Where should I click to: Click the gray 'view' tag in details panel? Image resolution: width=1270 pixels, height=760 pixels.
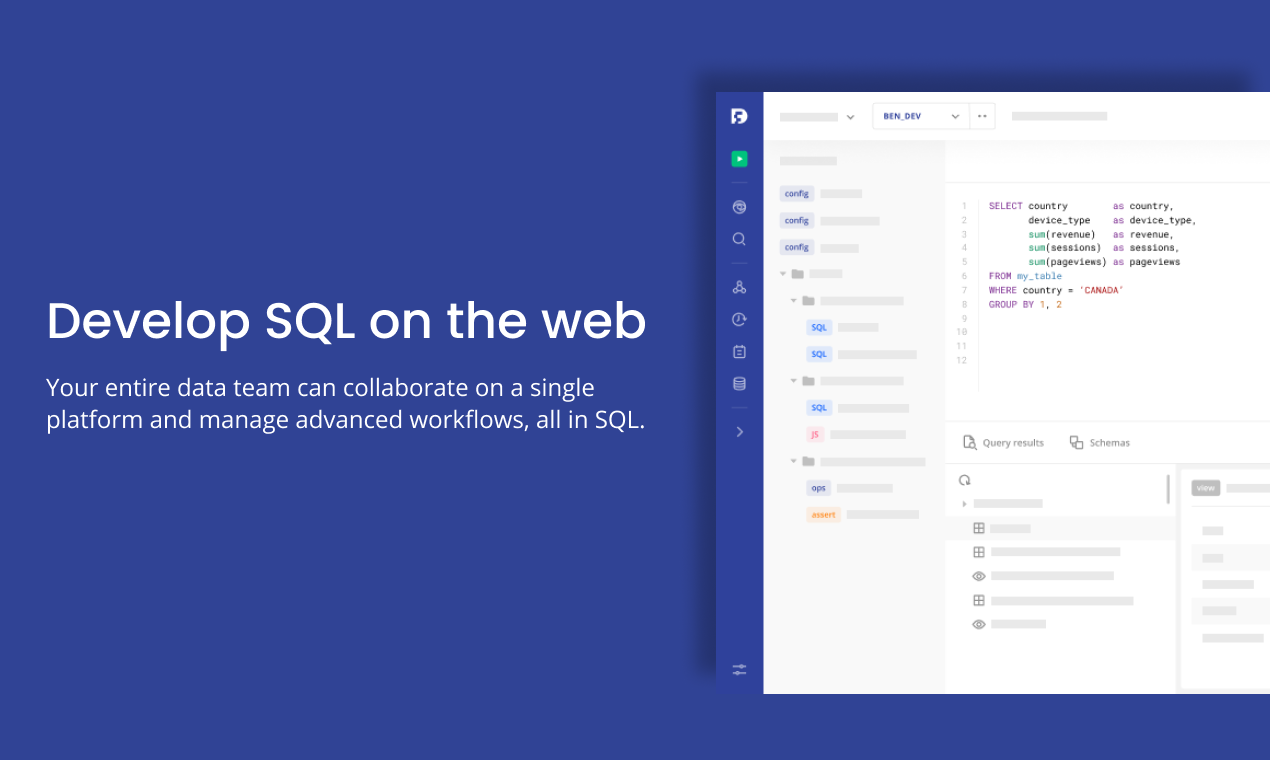1206,488
